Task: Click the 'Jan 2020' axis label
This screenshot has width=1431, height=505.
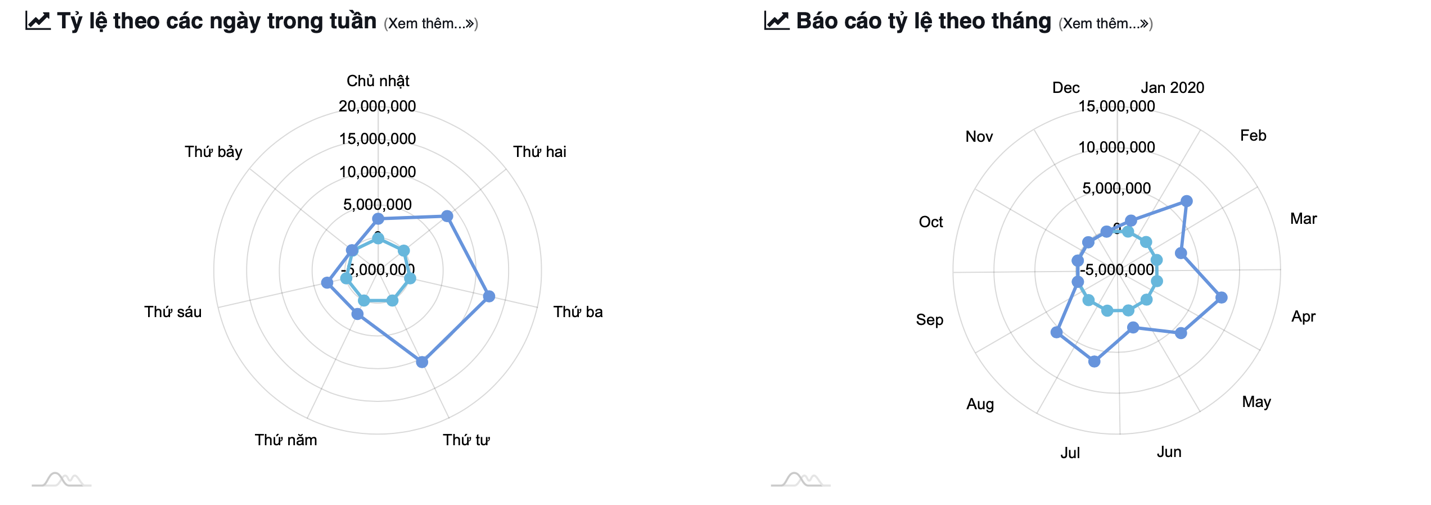Action: 1172,88
